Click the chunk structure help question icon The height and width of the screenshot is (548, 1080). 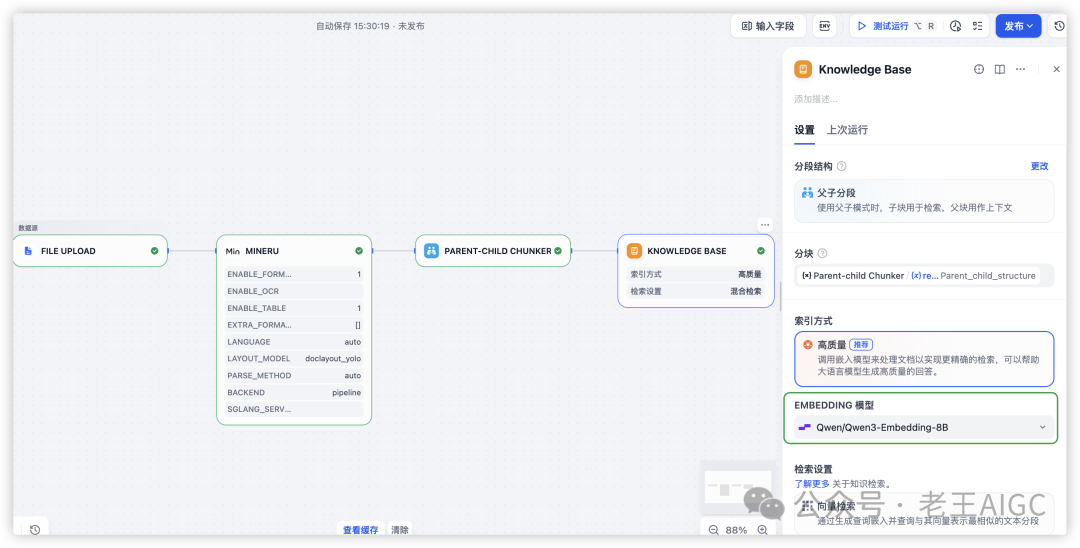tap(842, 167)
